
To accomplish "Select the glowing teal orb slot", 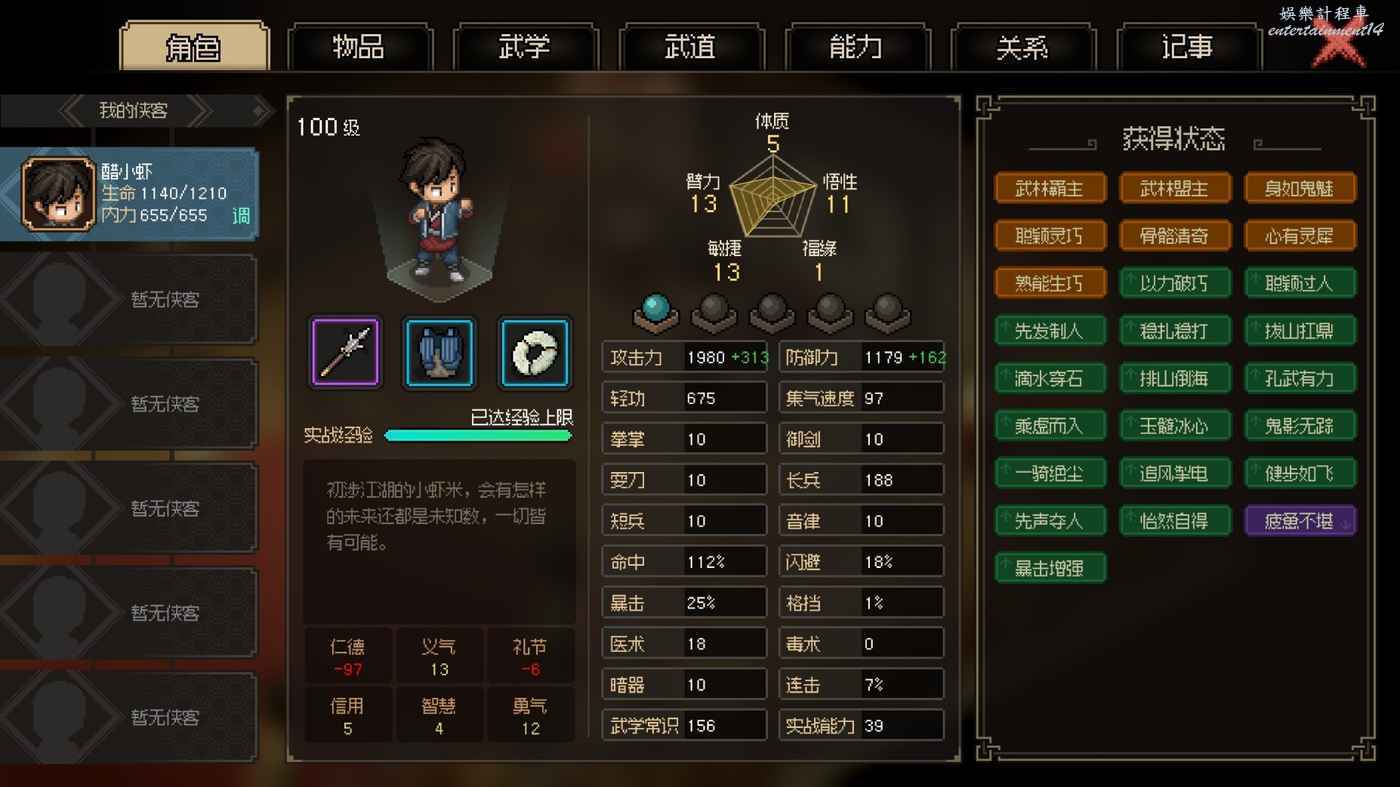I will coord(656,311).
